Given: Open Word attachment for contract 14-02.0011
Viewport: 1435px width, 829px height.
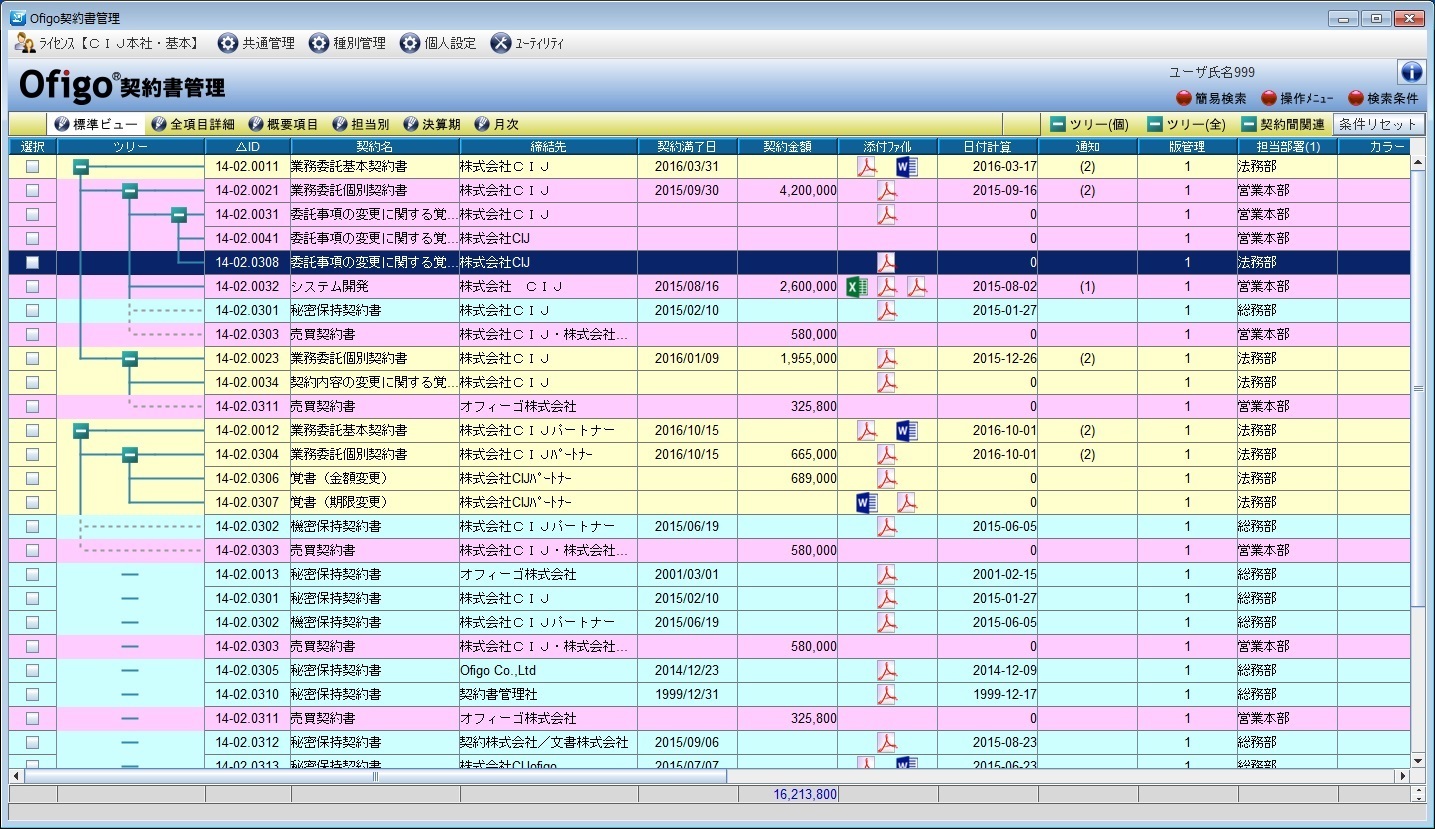Looking at the screenshot, I should [906, 167].
